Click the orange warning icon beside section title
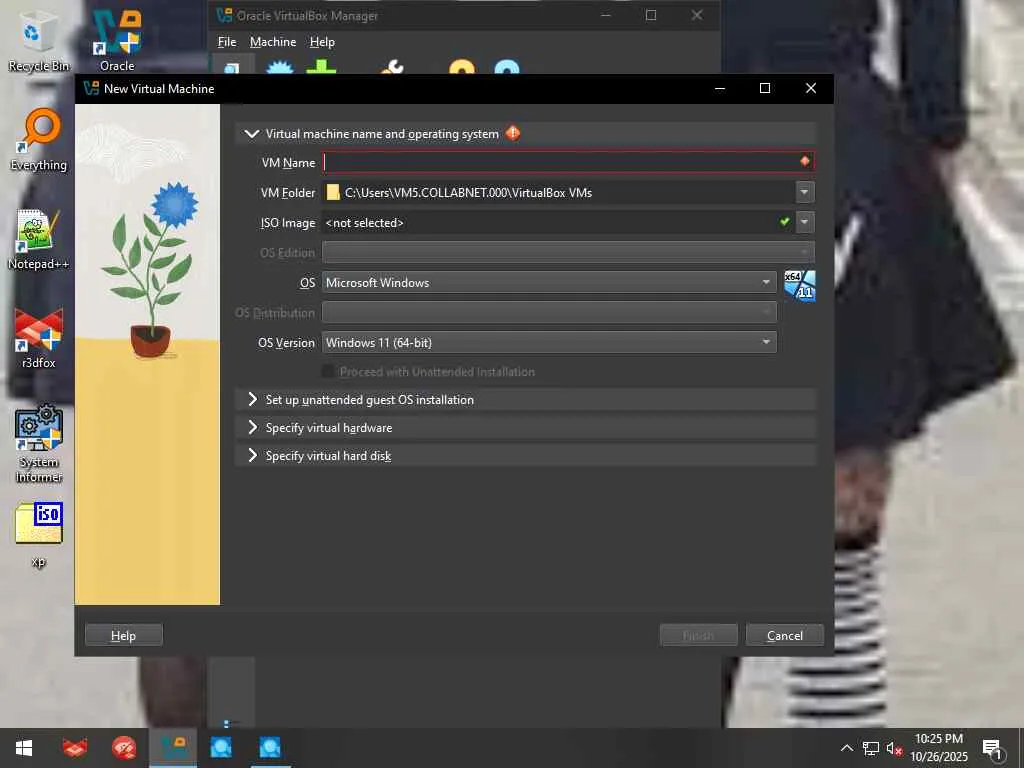1024x768 pixels. click(x=513, y=133)
